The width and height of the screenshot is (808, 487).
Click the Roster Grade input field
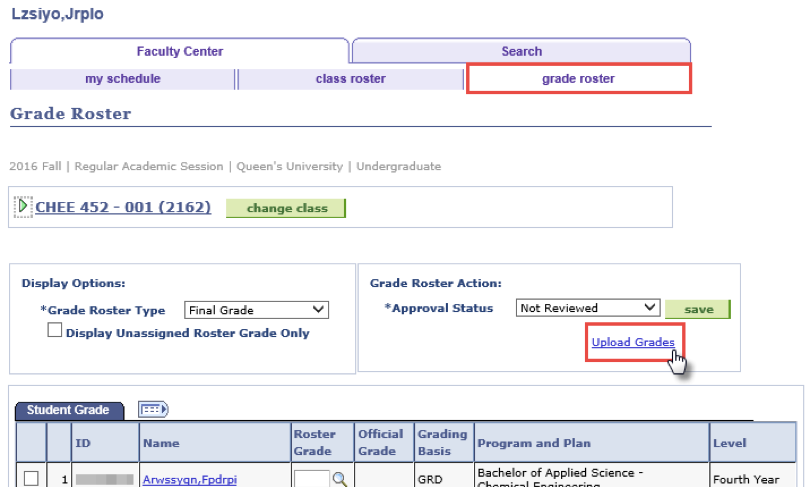point(311,479)
